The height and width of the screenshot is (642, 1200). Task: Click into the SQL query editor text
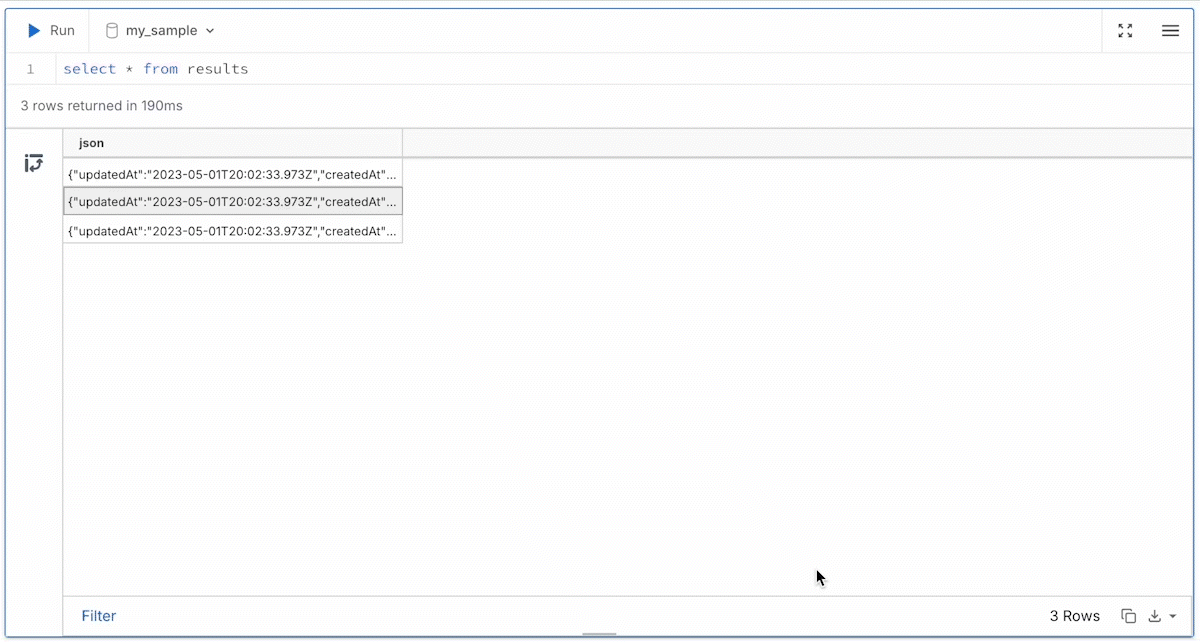tap(155, 69)
